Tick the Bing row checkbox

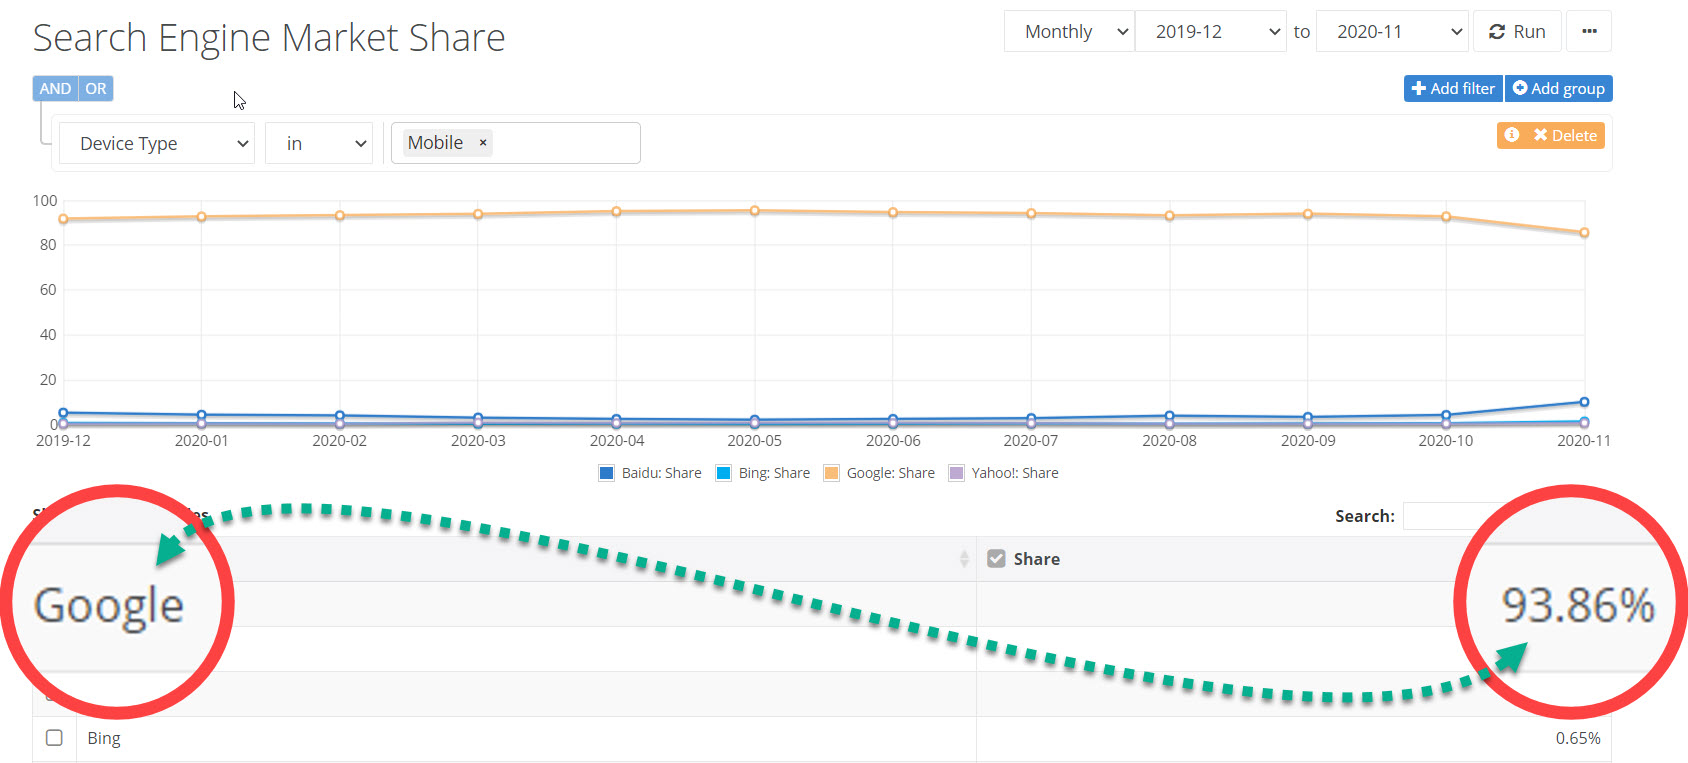[x=54, y=738]
